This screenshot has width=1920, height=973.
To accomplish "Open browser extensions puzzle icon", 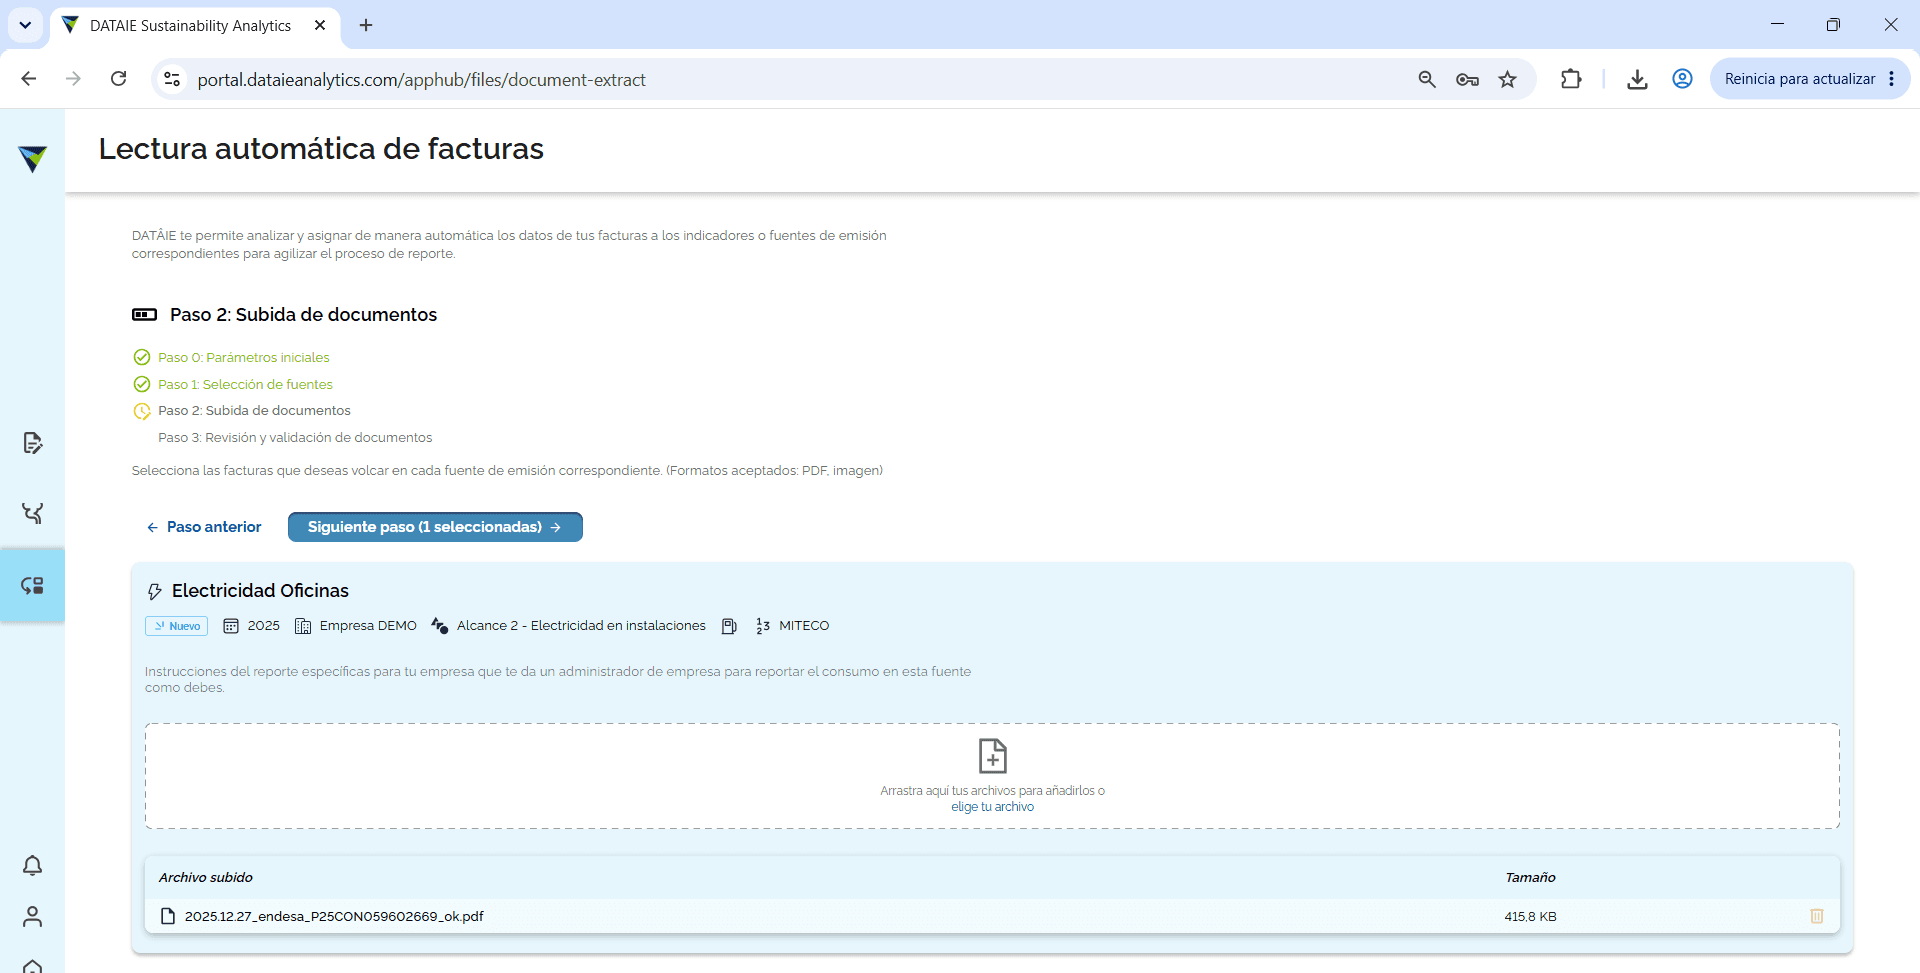I will click(1571, 79).
